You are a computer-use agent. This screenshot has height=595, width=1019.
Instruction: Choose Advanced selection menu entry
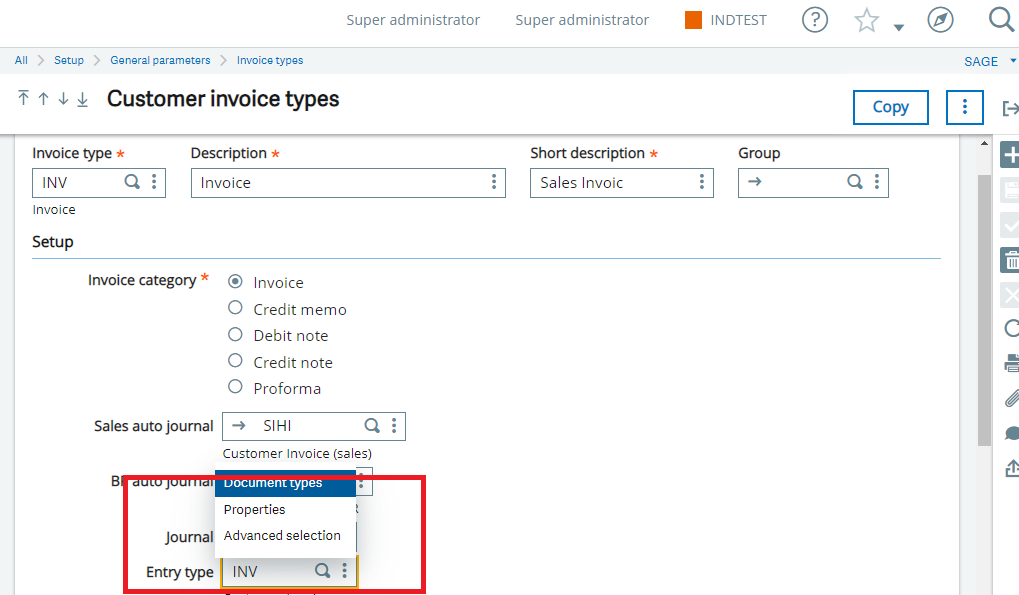point(285,535)
